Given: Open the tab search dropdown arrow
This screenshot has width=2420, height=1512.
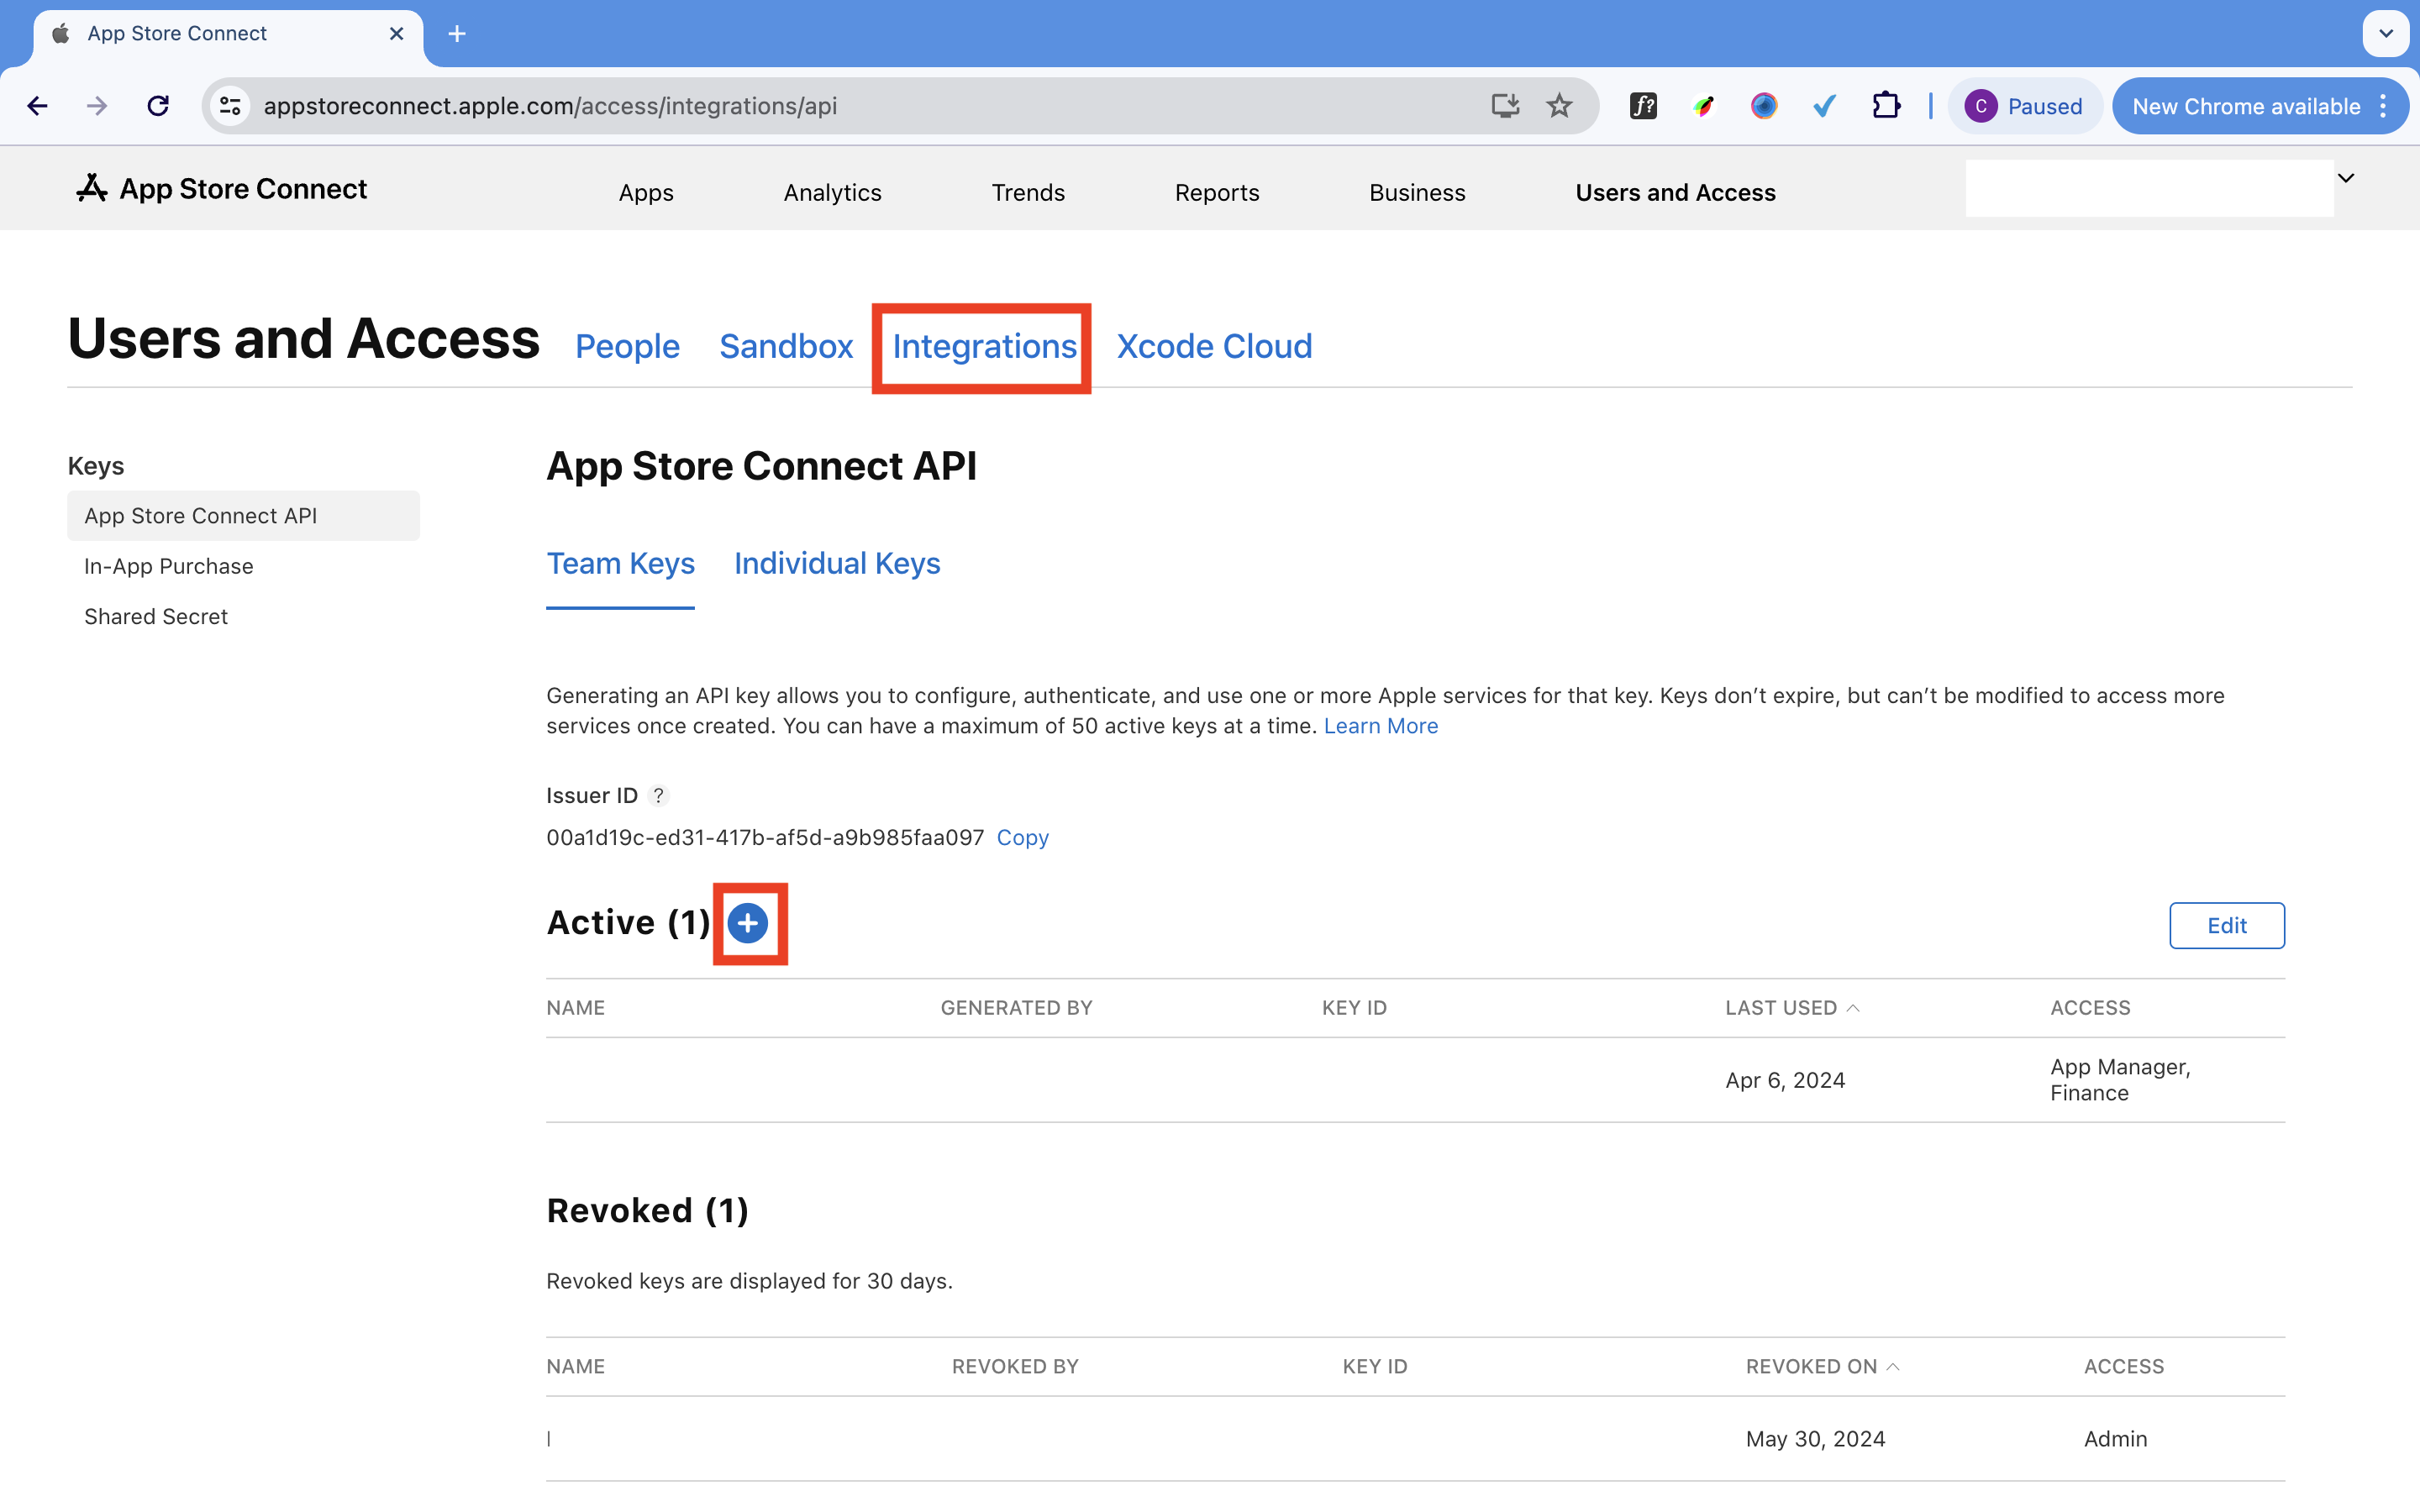Looking at the screenshot, I should click(2386, 34).
